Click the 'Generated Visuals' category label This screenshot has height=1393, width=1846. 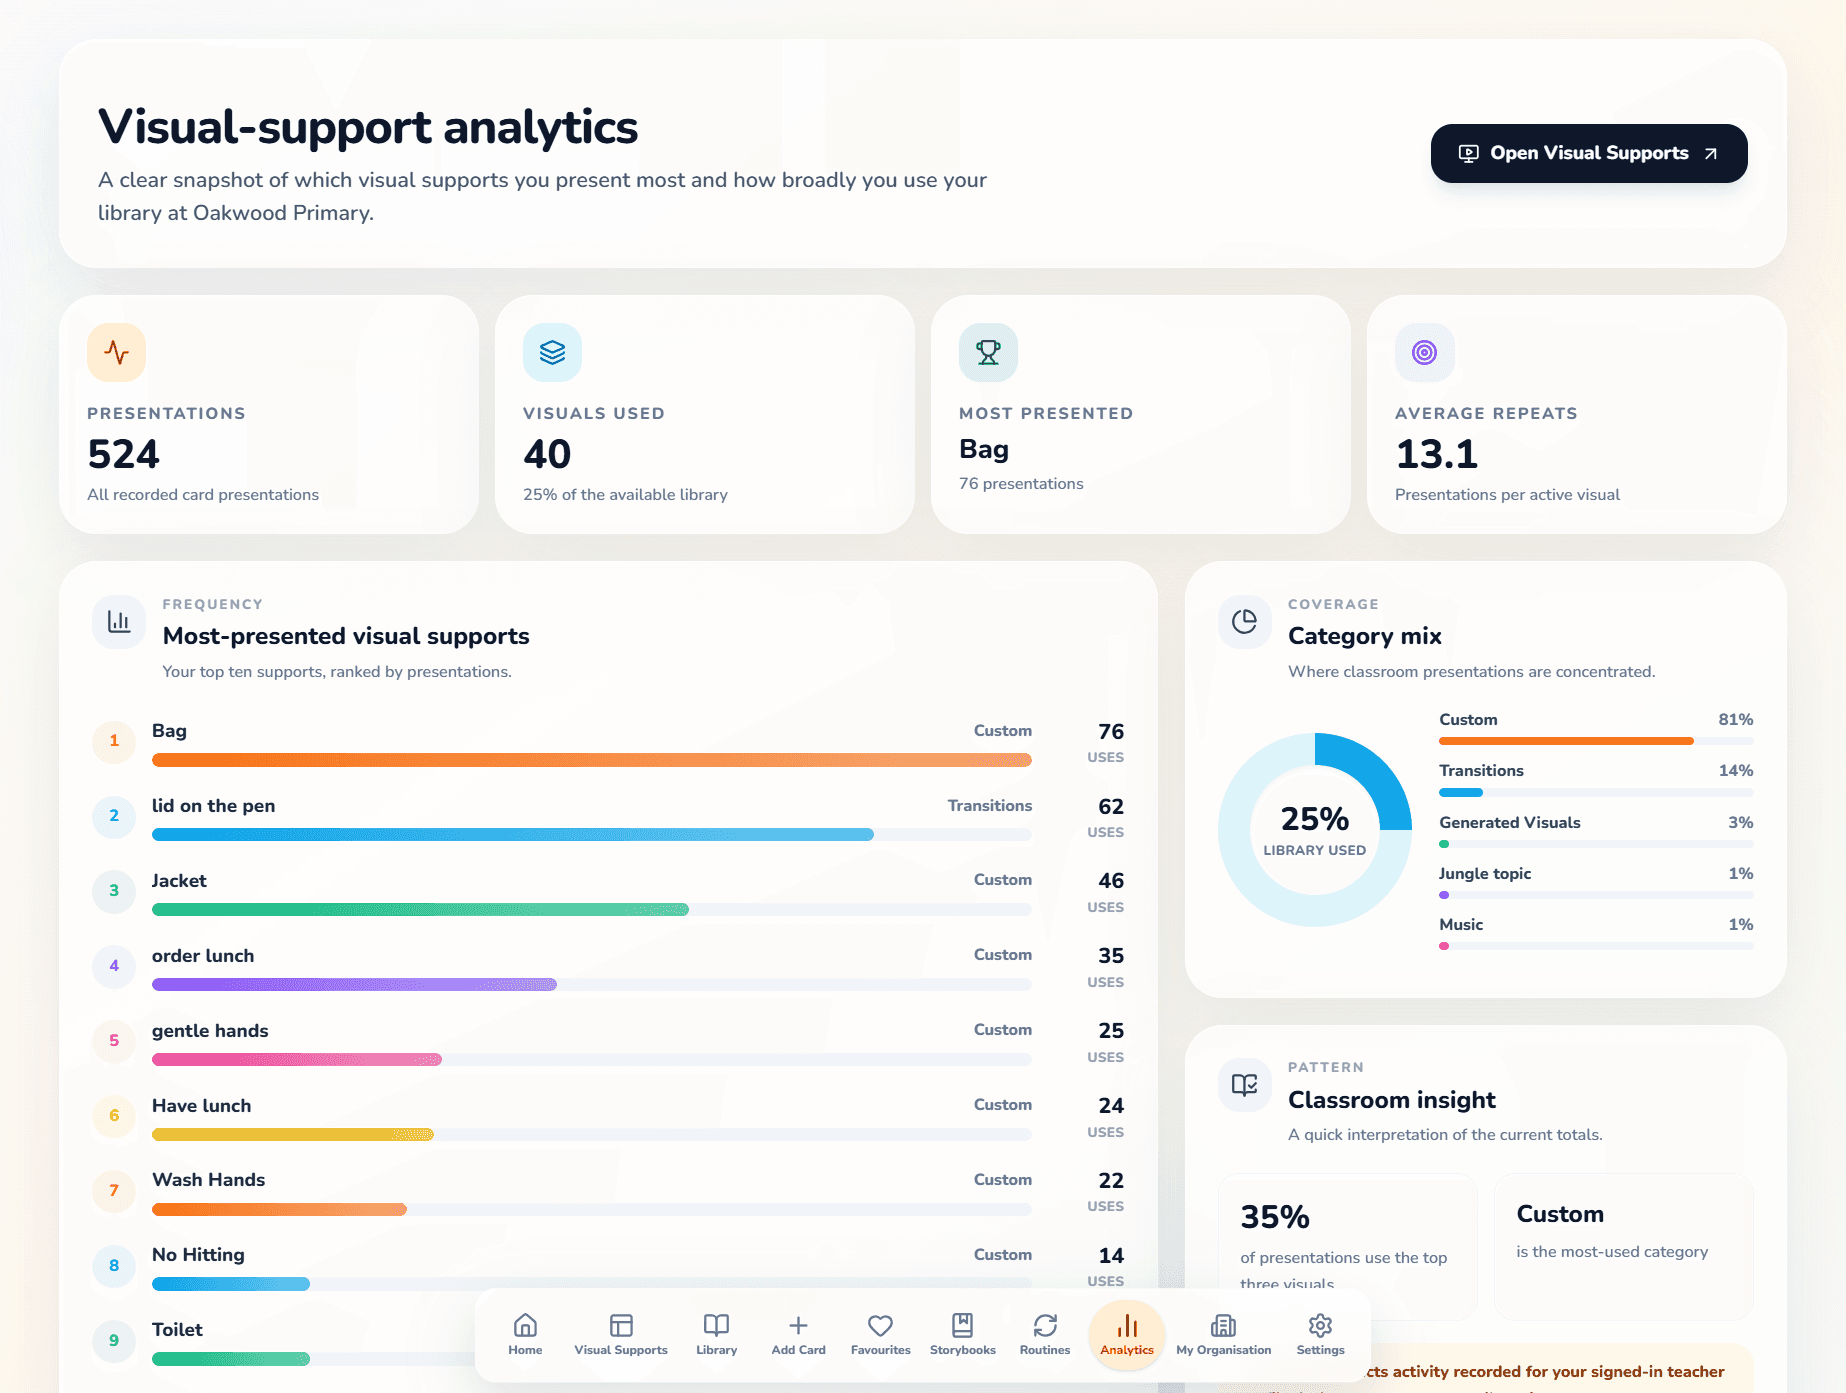click(1510, 822)
